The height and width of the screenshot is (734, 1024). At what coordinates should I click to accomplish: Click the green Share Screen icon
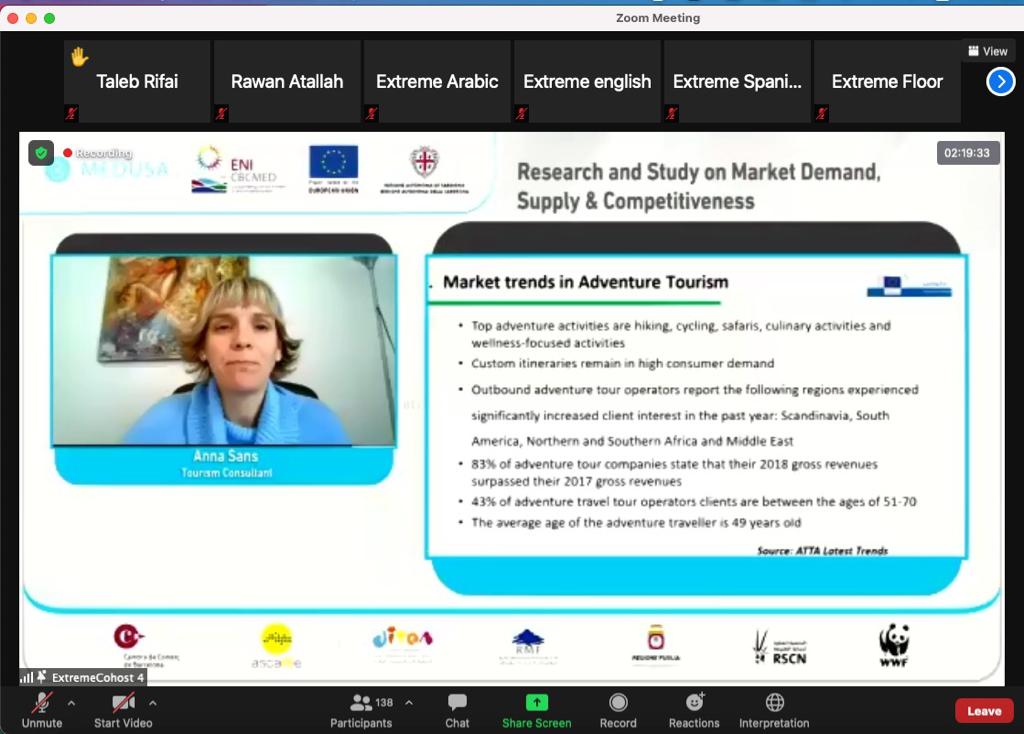(537, 703)
